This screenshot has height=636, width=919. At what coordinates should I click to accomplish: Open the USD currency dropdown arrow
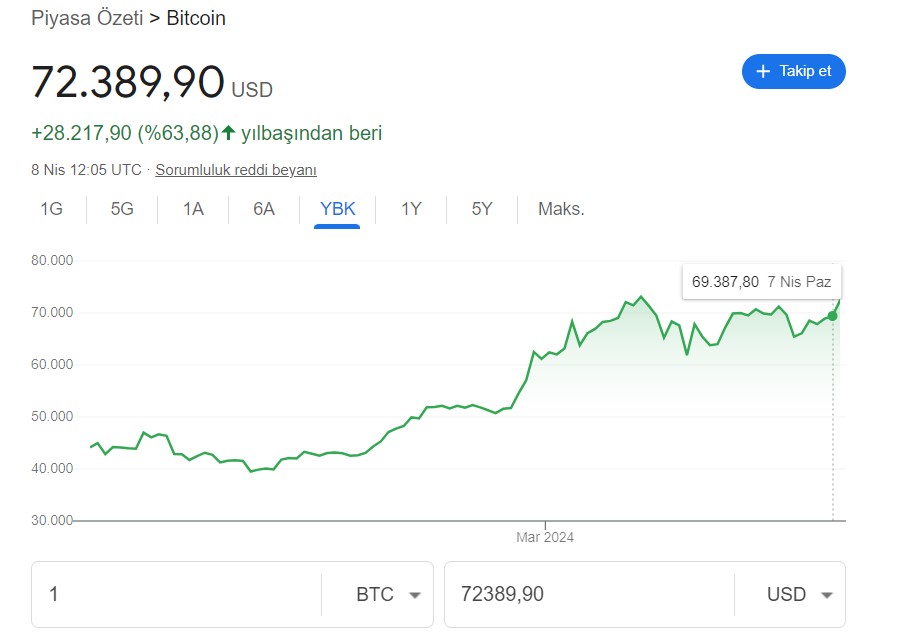826,595
